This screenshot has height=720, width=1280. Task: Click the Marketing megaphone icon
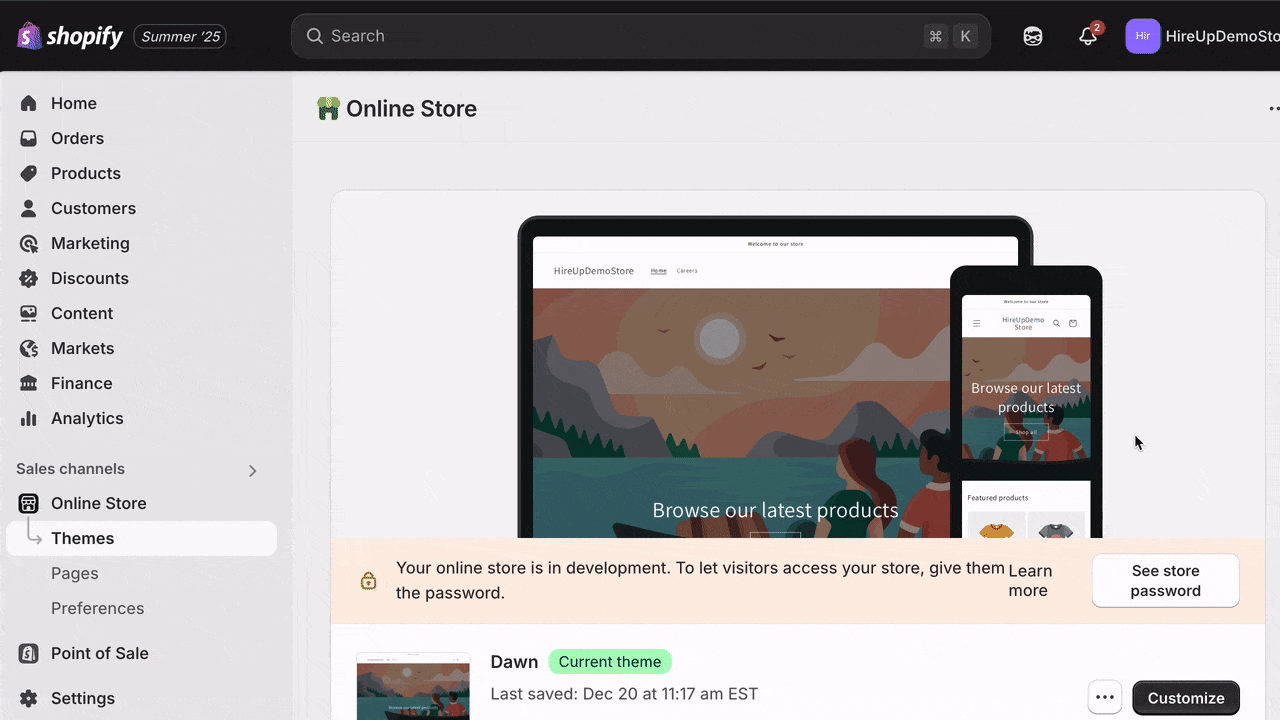tap(29, 243)
